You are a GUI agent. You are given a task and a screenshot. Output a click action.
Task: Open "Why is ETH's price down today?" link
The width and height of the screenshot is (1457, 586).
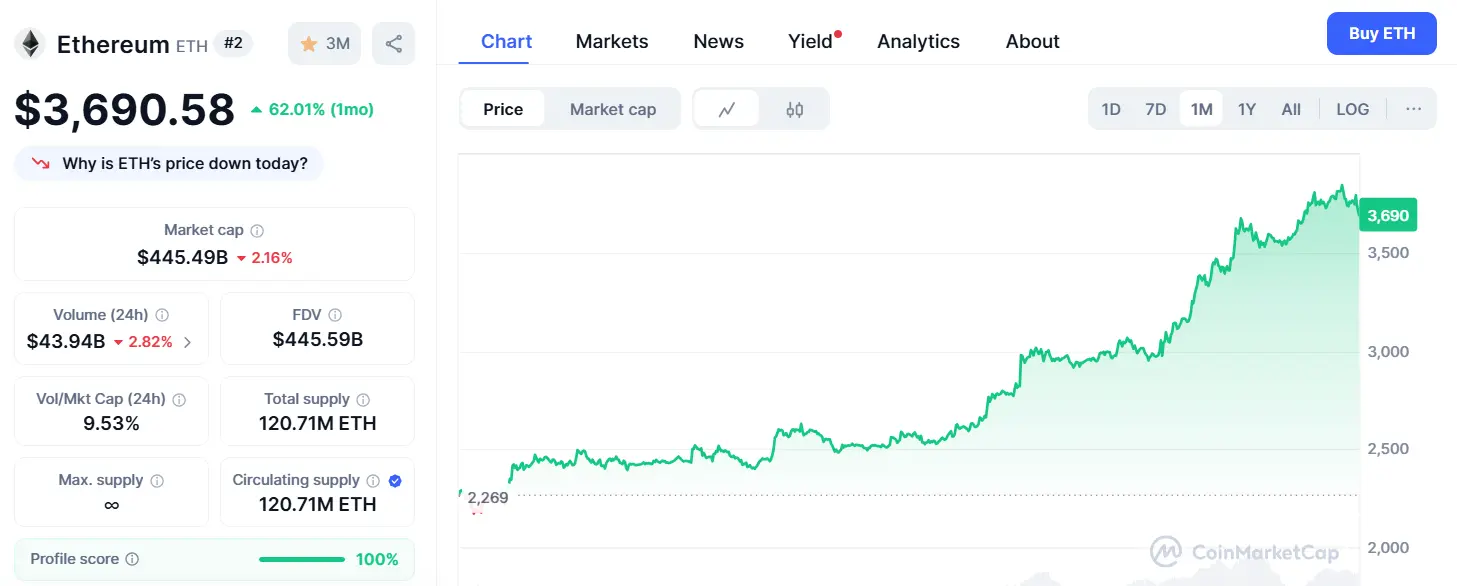click(x=184, y=163)
